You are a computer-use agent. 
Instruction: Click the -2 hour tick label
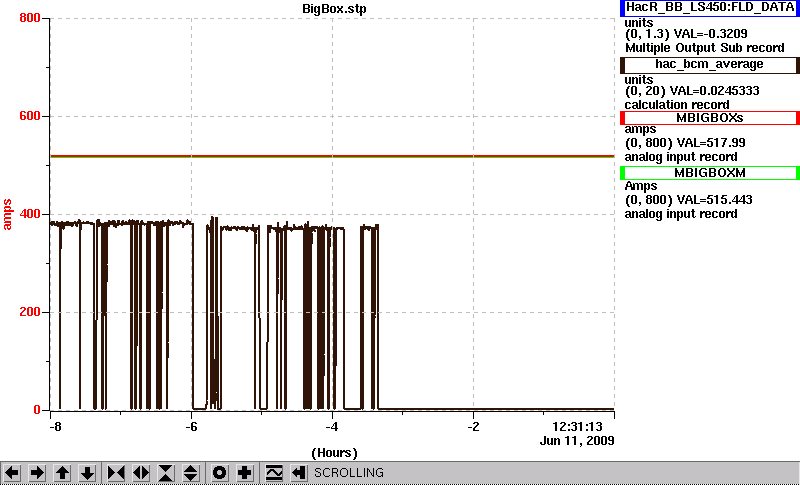coord(473,426)
